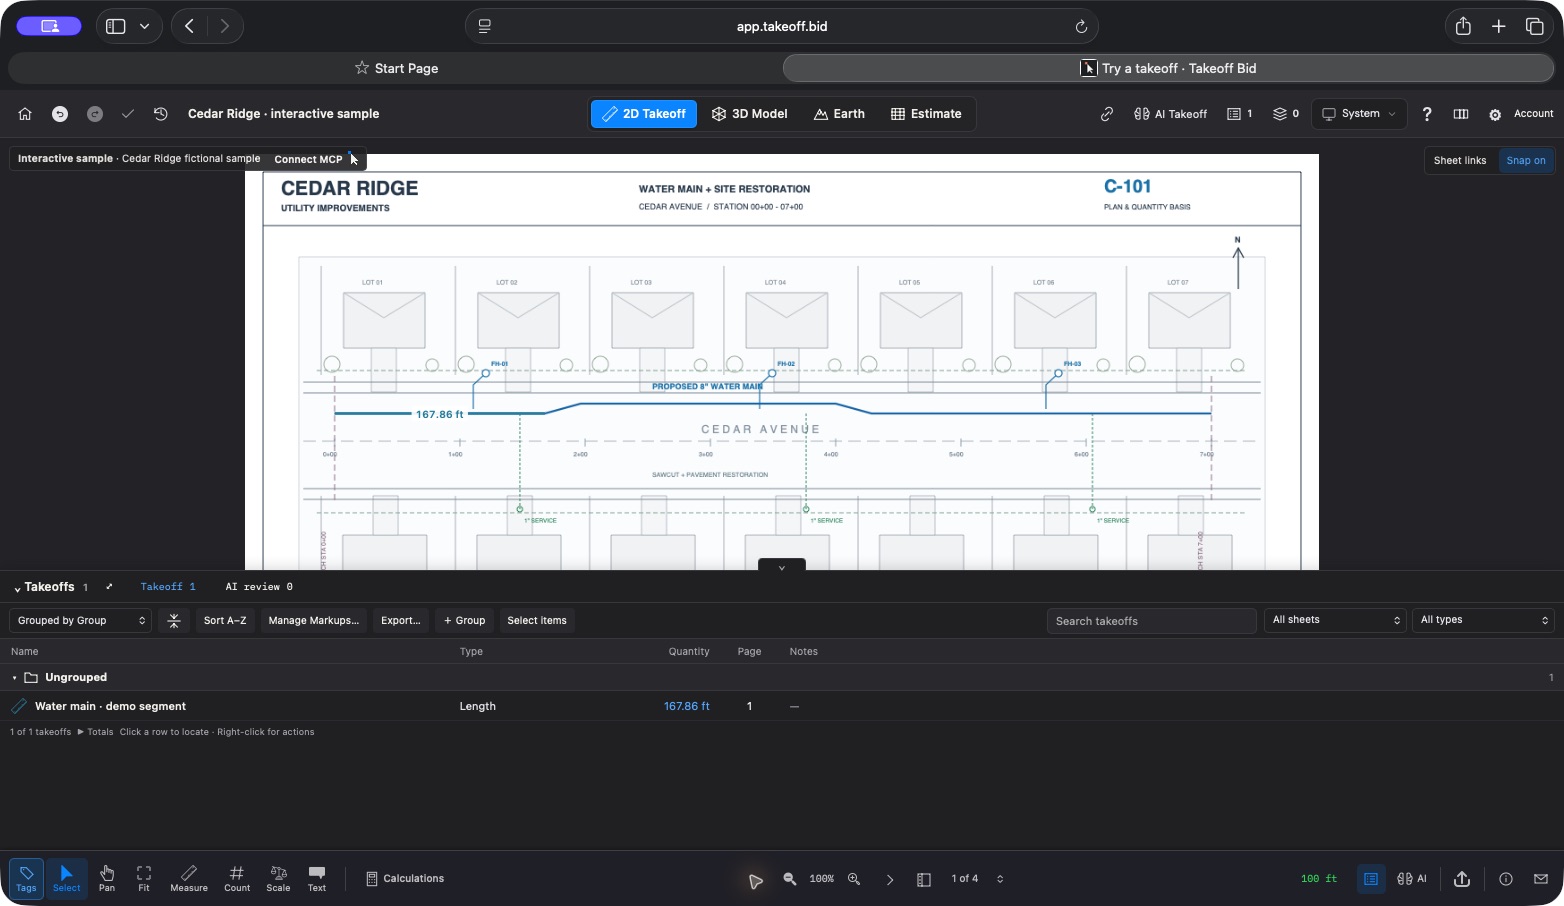This screenshot has height=906, width=1564.
Task: Click the Export button
Action: [x=401, y=621]
